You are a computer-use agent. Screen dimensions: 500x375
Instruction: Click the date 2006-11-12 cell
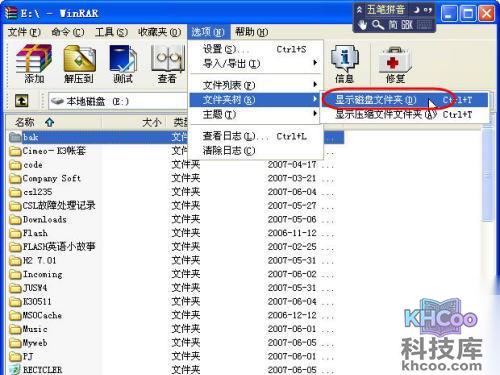[292, 233]
